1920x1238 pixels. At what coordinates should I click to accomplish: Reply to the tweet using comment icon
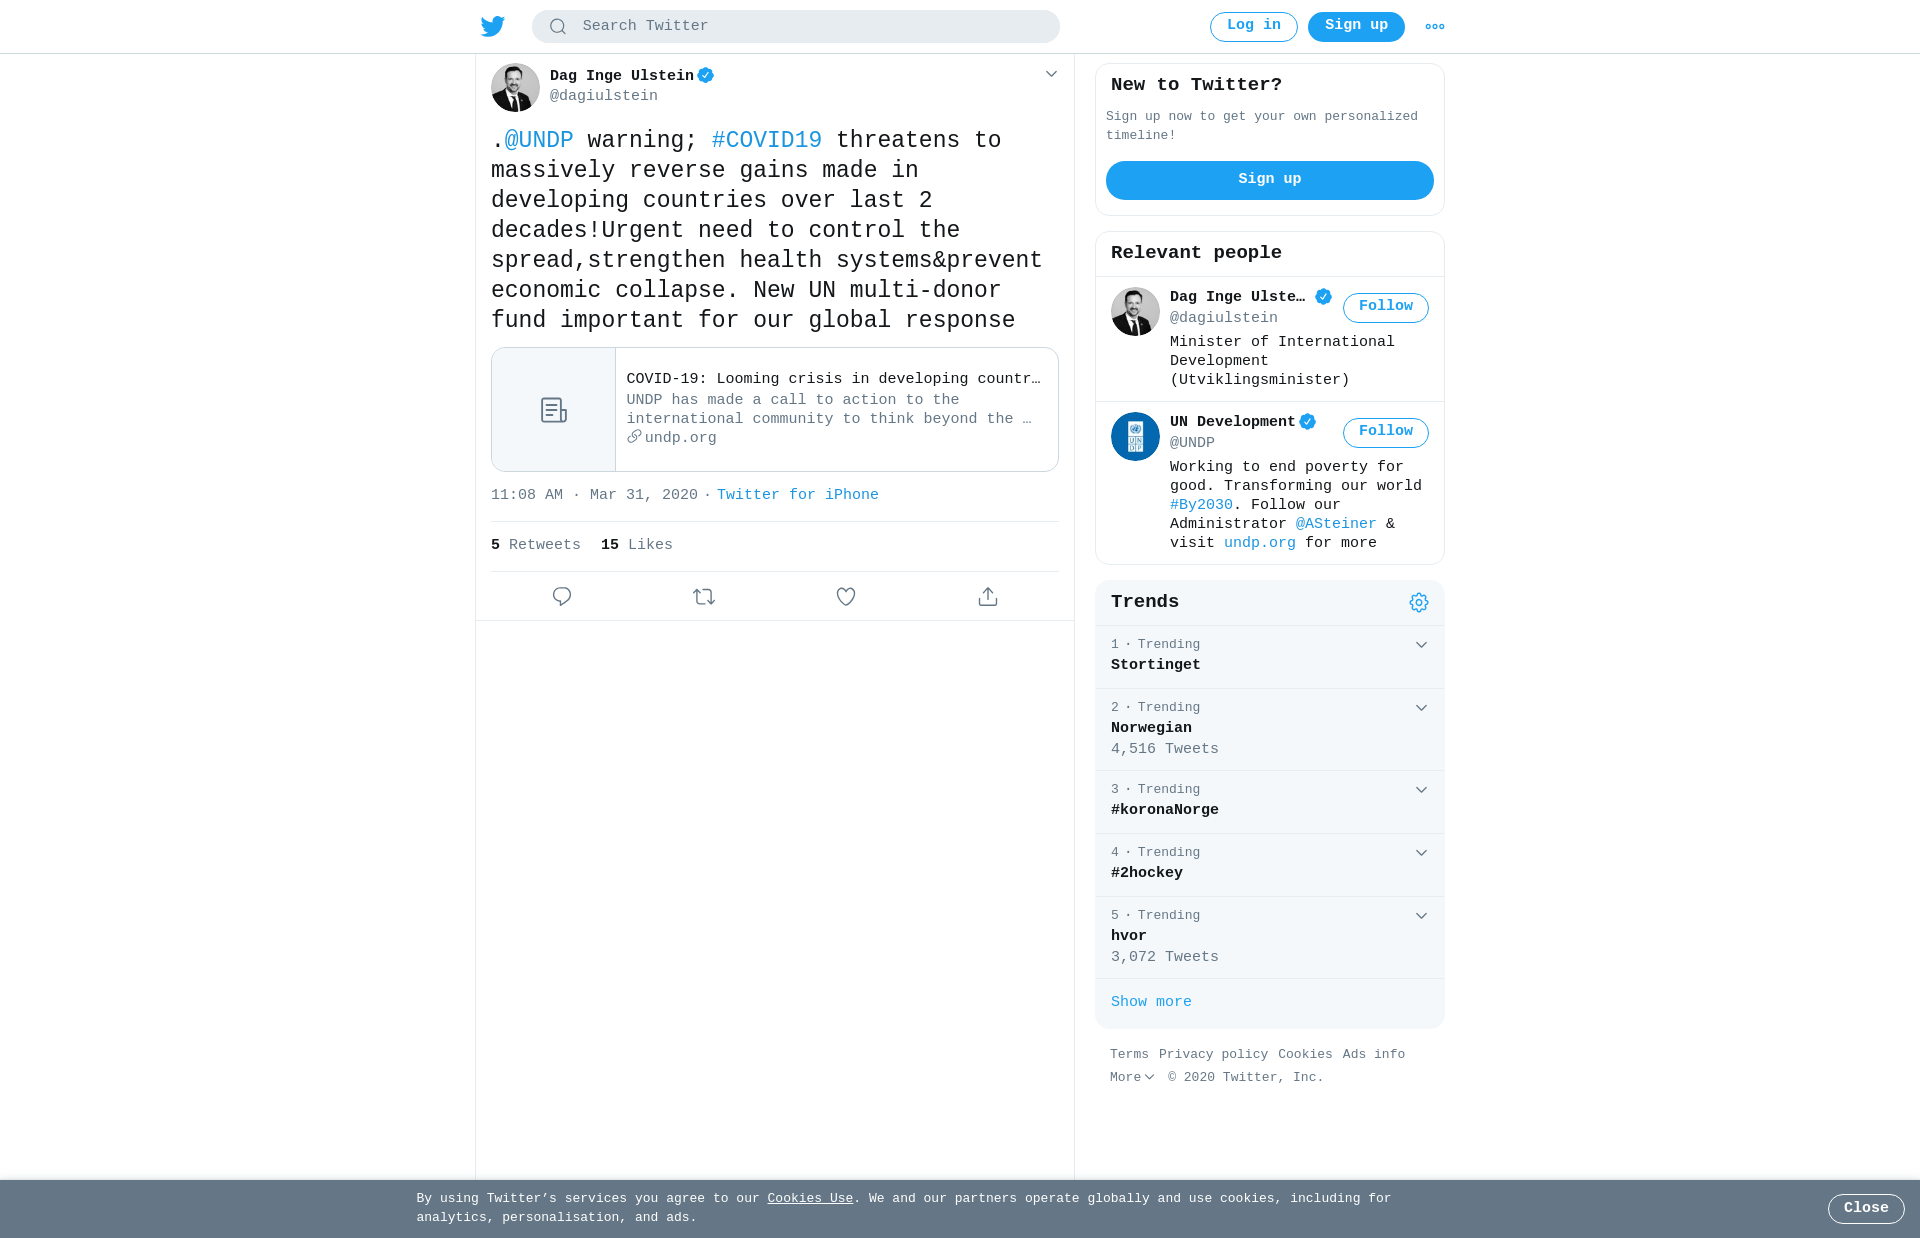coord(562,597)
